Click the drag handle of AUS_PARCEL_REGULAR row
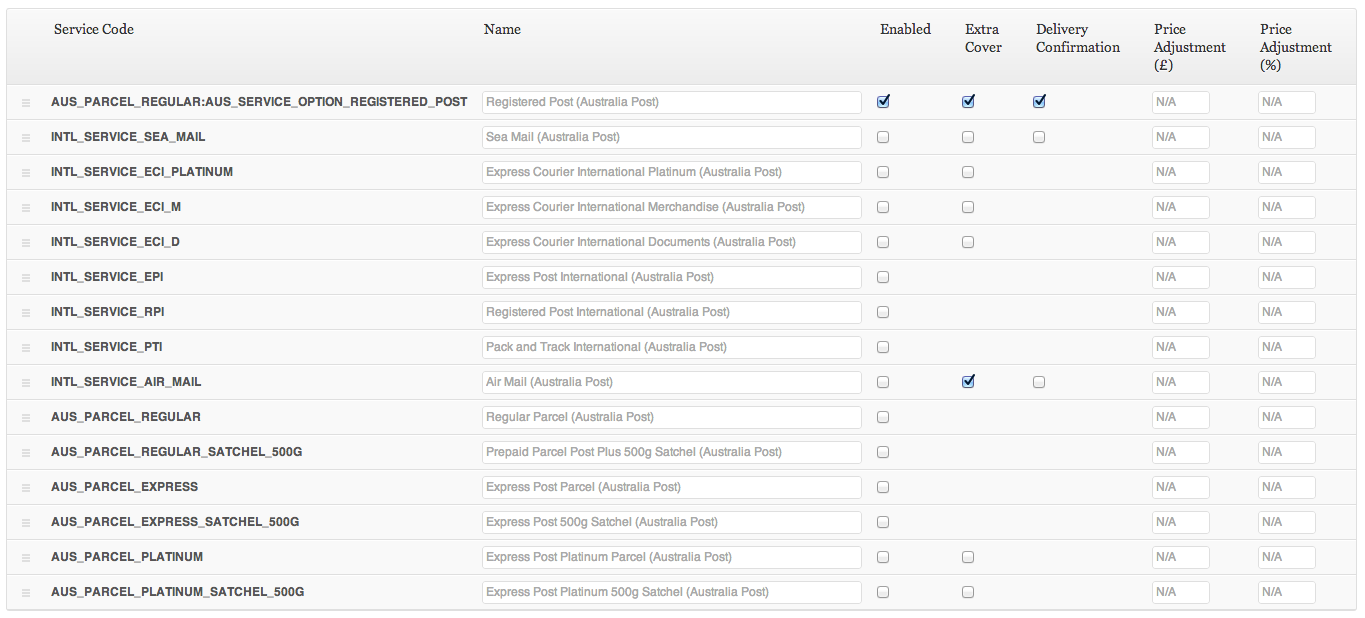1365x618 pixels. point(26,418)
